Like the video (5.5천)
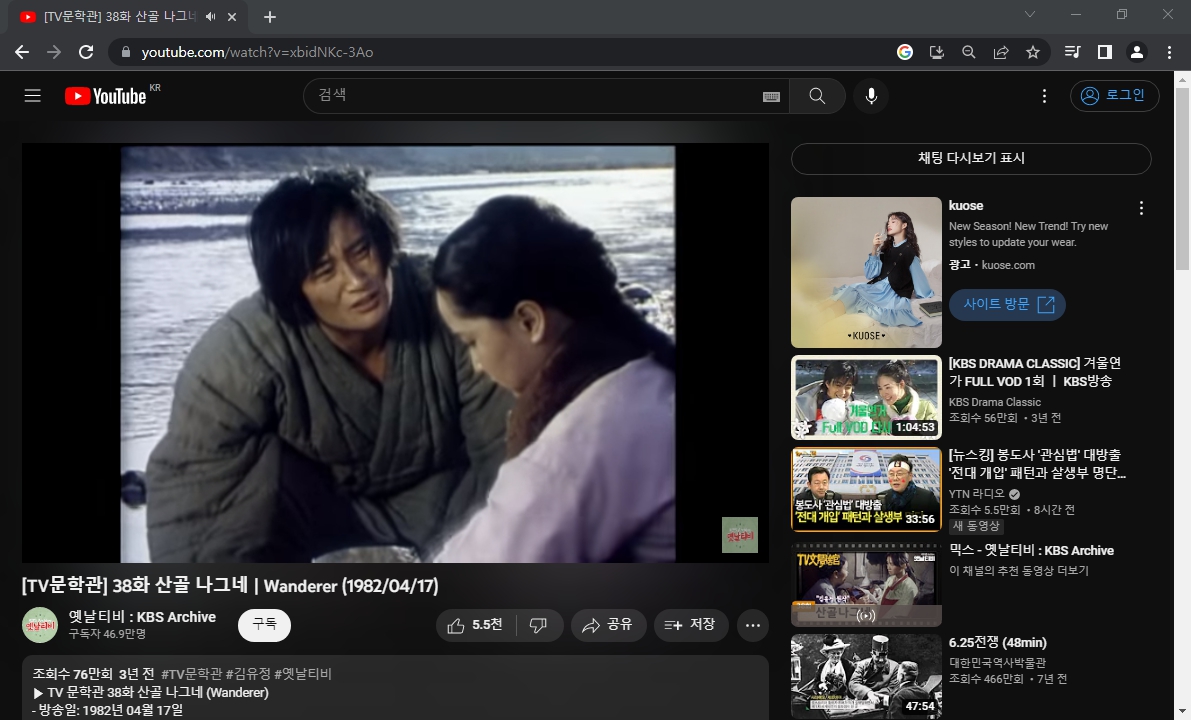Screen dimensions: 1191x720 pyautogui.click(x=475, y=625)
